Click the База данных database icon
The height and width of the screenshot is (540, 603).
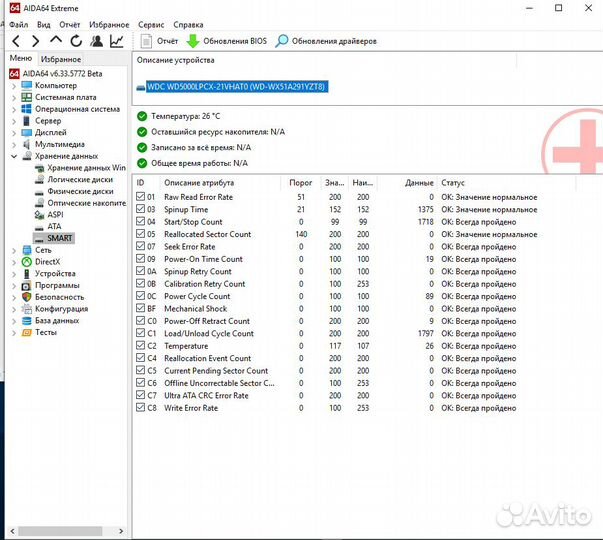27,321
